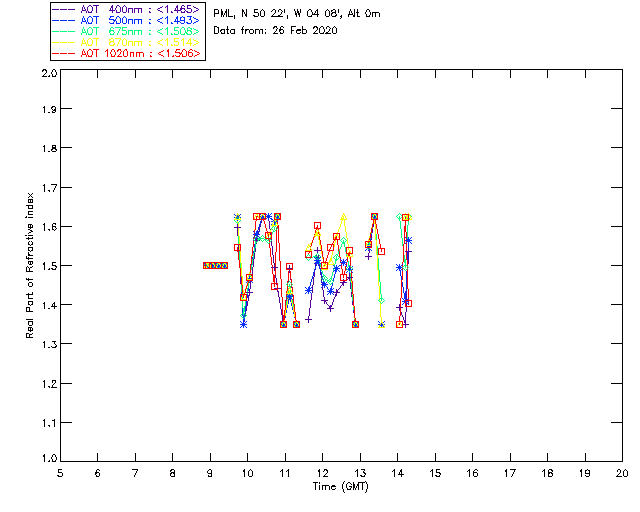Click the red dashed line swatch in legend

(64, 53)
